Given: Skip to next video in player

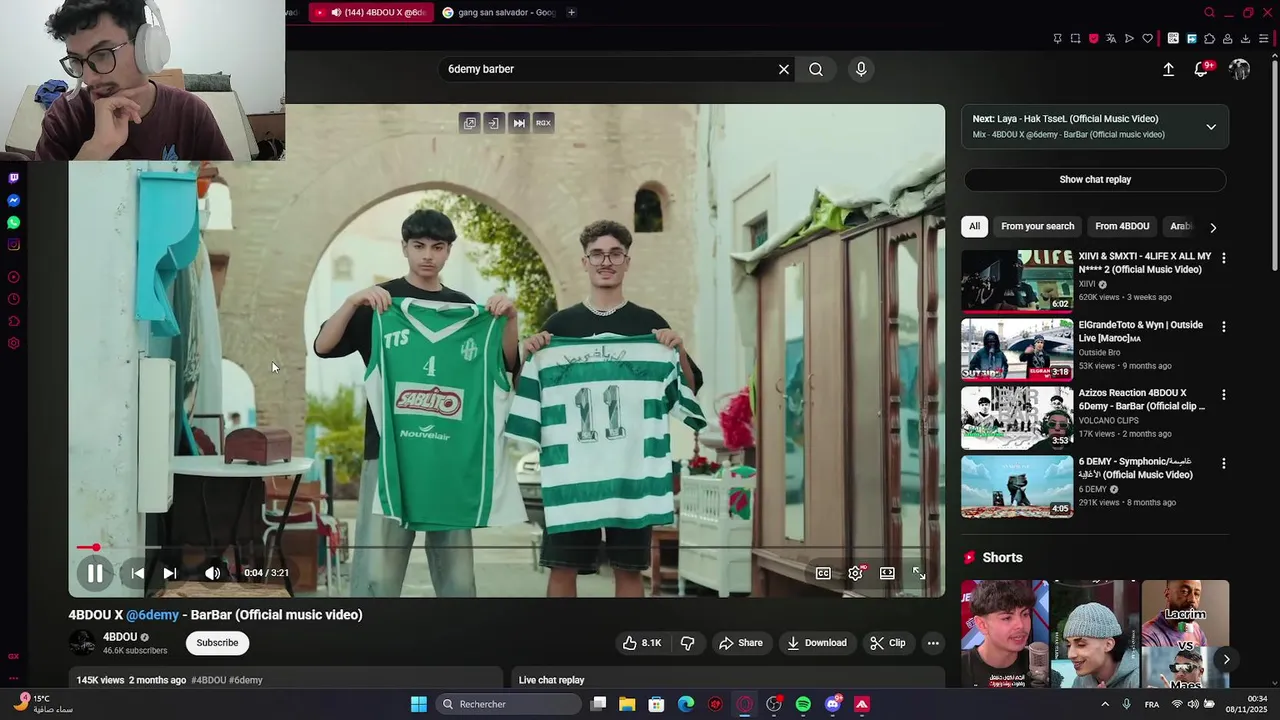Looking at the screenshot, I should pyautogui.click(x=170, y=573).
